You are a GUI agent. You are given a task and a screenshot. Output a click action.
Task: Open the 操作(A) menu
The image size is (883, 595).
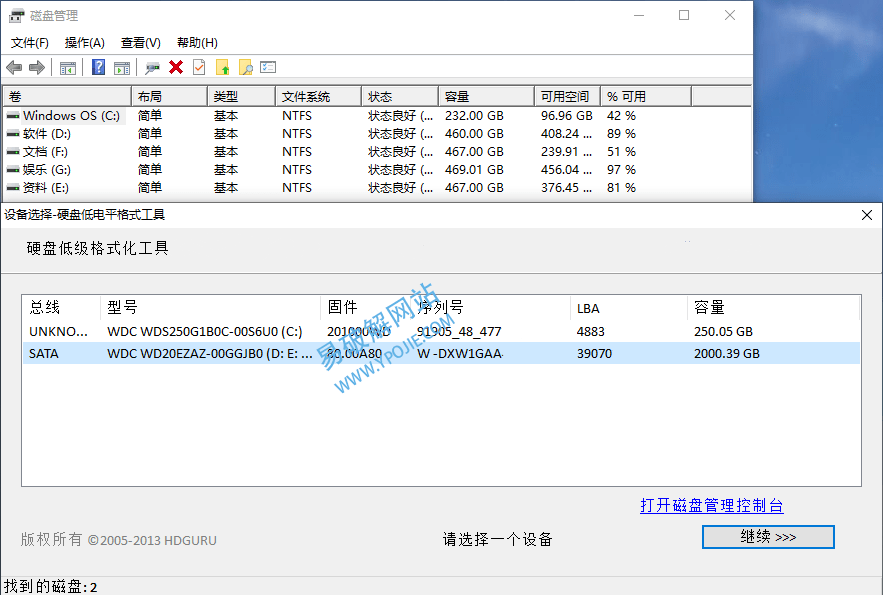(x=85, y=43)
